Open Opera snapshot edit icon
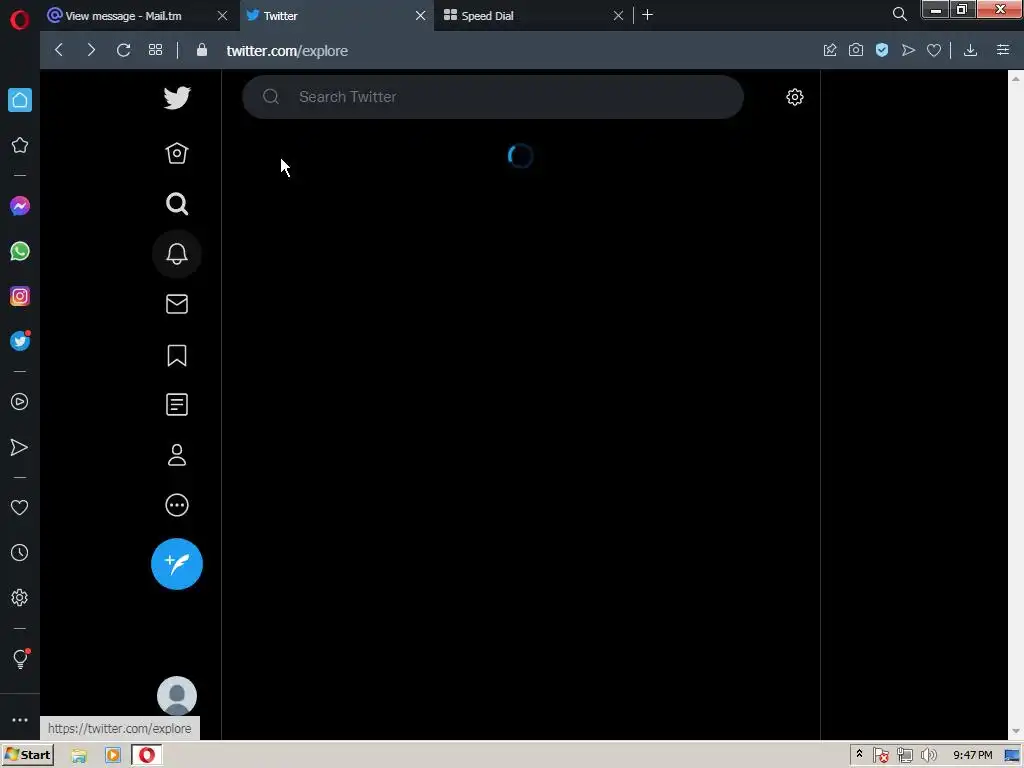1024x768 pixels. point(830,50)
